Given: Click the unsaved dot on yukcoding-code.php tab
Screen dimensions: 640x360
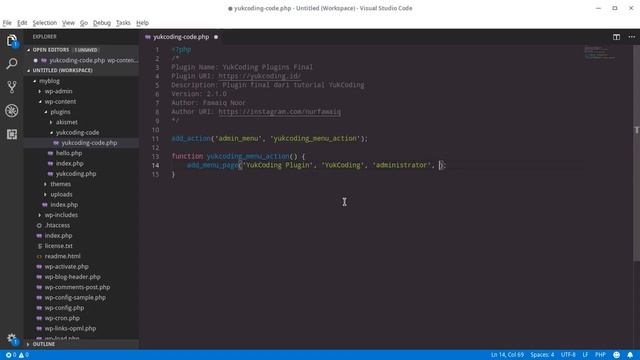Looking at the screenshot, I should coord(216,37).
